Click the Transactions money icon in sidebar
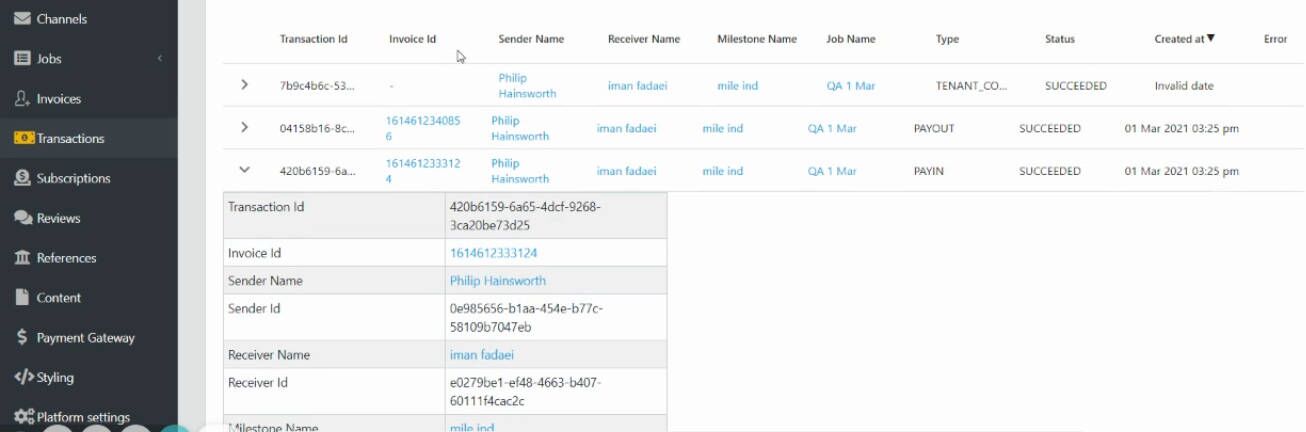 [x=23, y=138]
